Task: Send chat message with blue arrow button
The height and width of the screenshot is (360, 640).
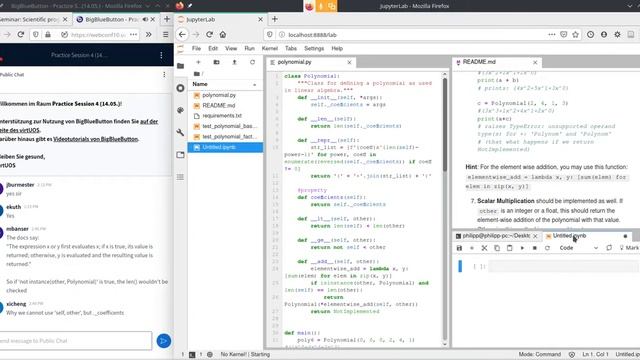Action: pos(164,341)
